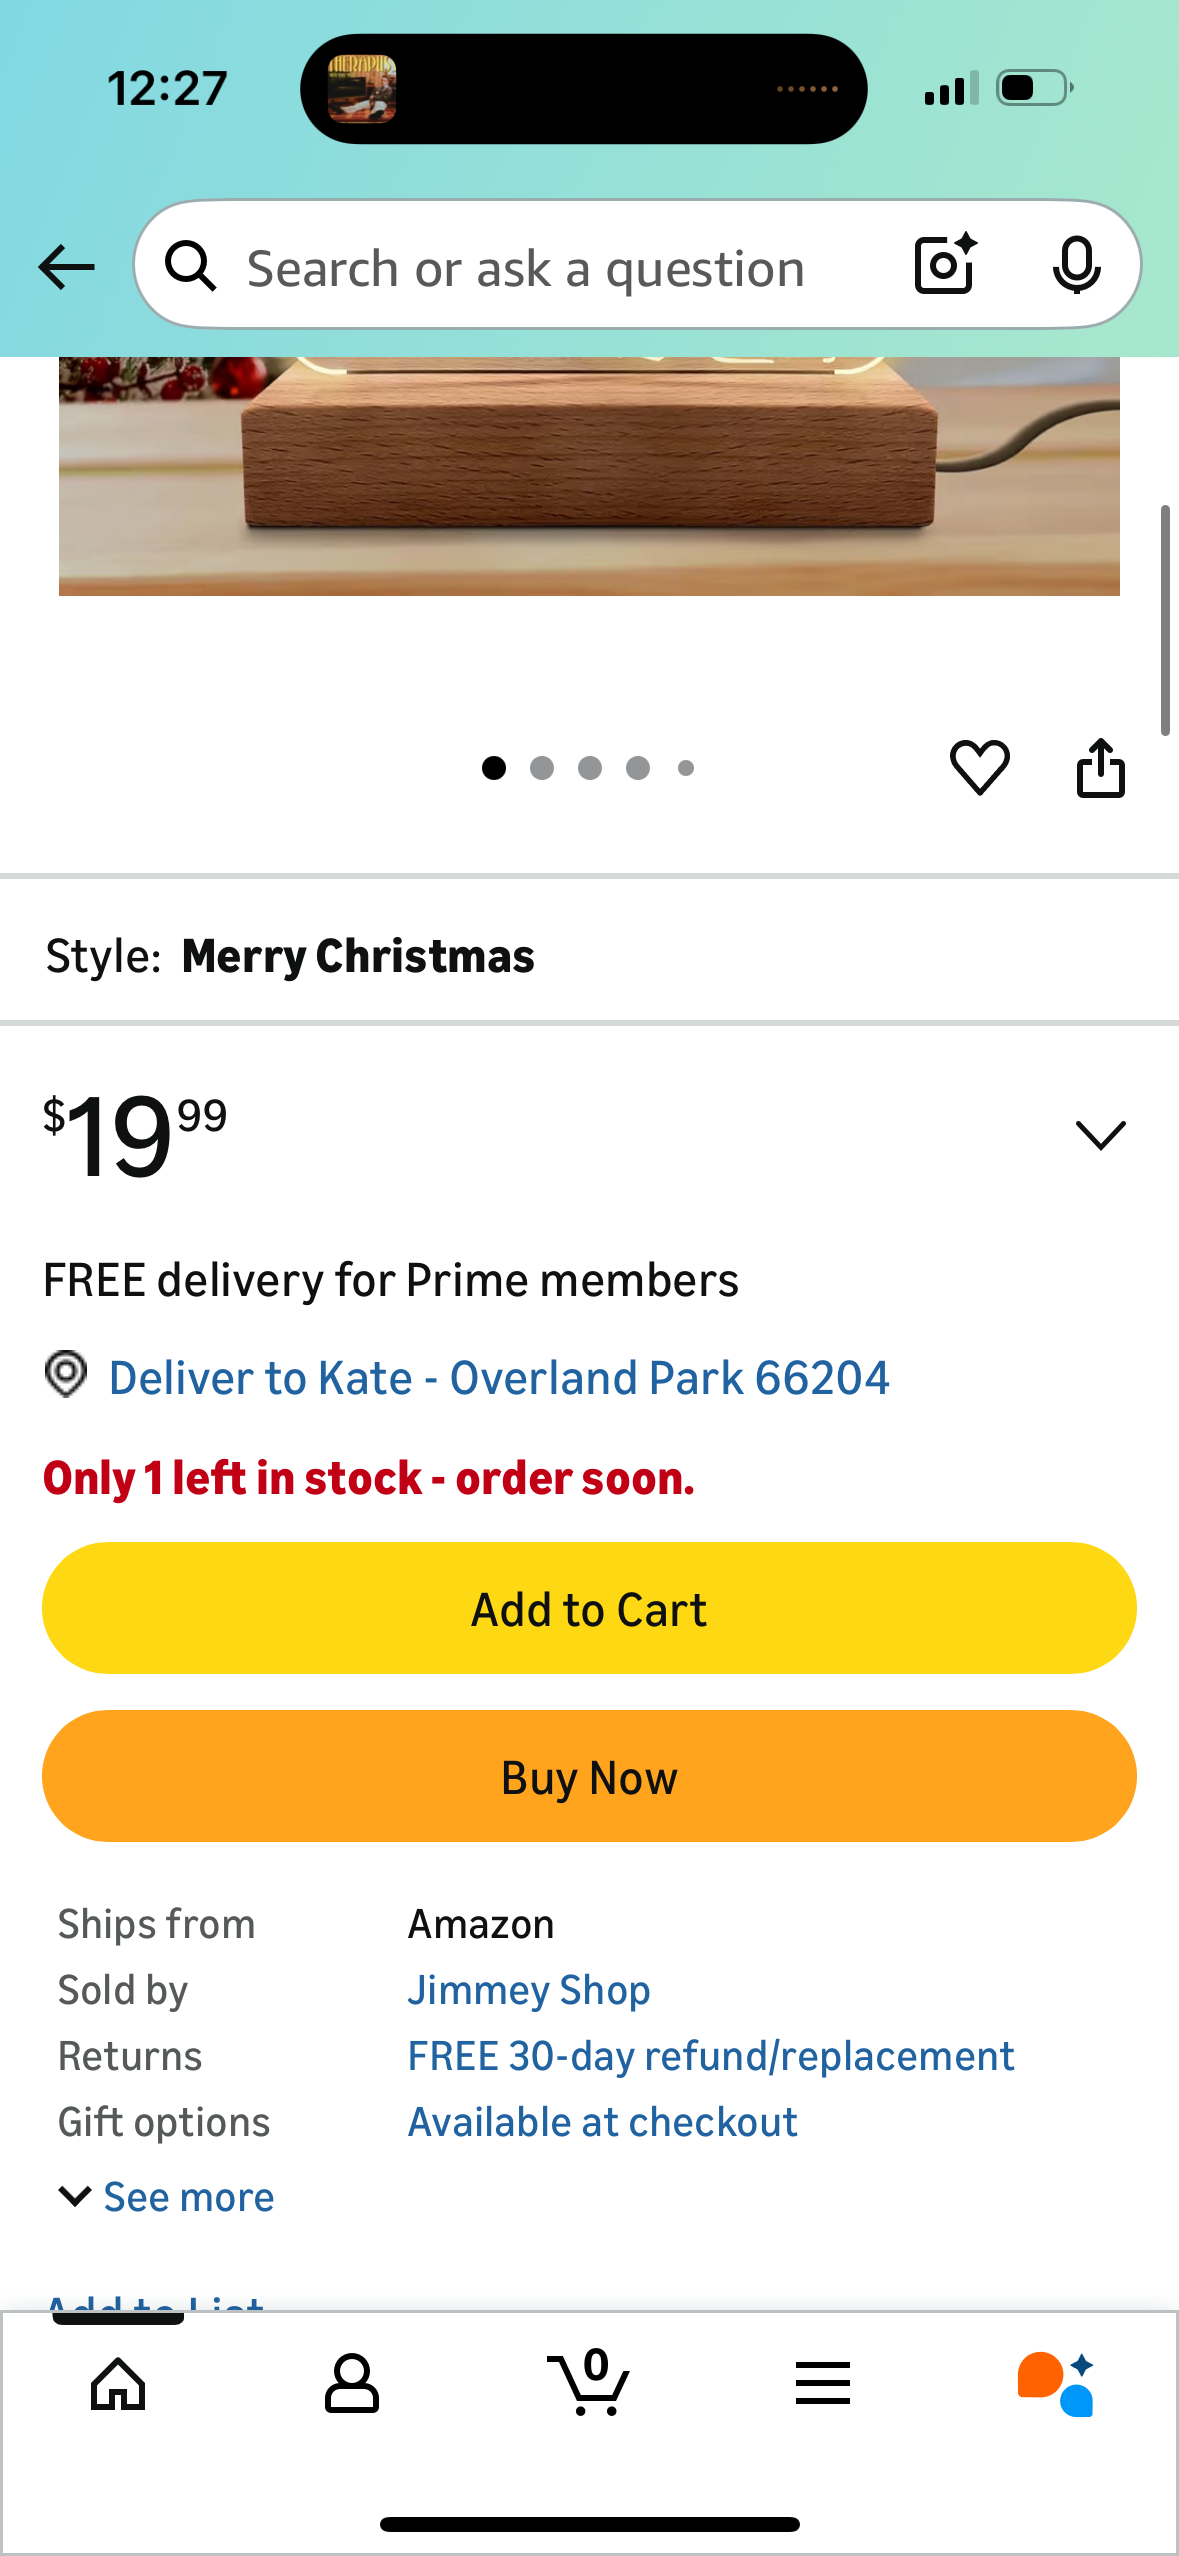The width and height of the screenshot is (1179, 2556).
Task: Add the item to your cart
Action: [589, 1607]
